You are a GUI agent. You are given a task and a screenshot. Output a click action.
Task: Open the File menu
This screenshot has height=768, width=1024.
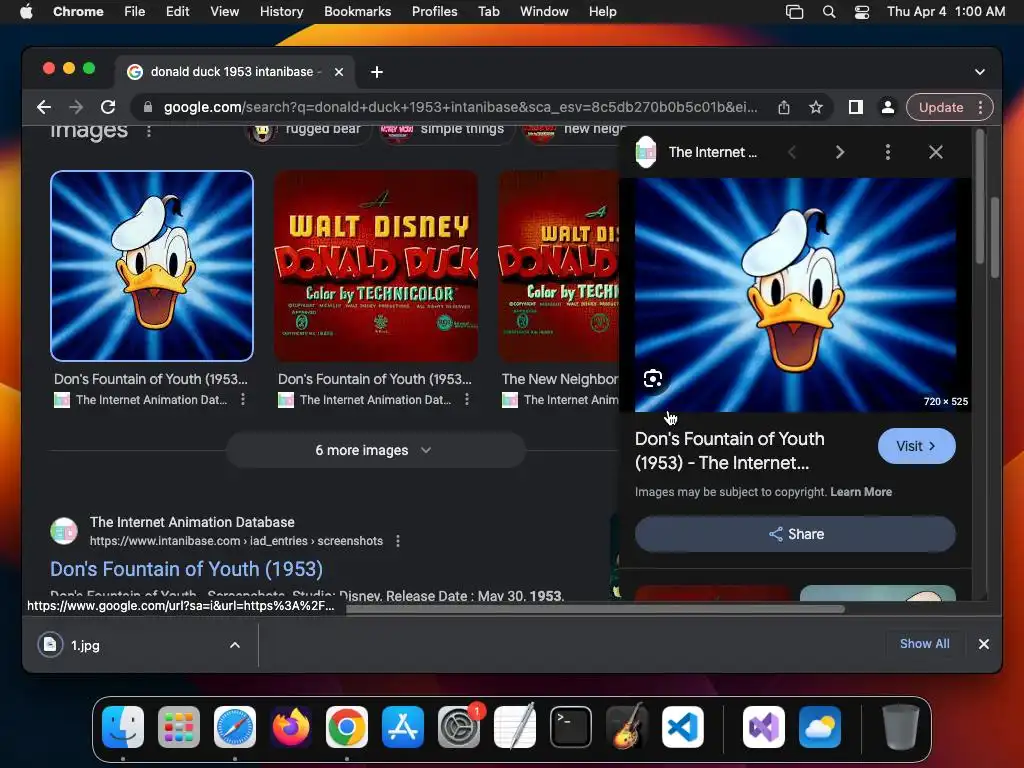pyautogui.click(x=135, y=12)
